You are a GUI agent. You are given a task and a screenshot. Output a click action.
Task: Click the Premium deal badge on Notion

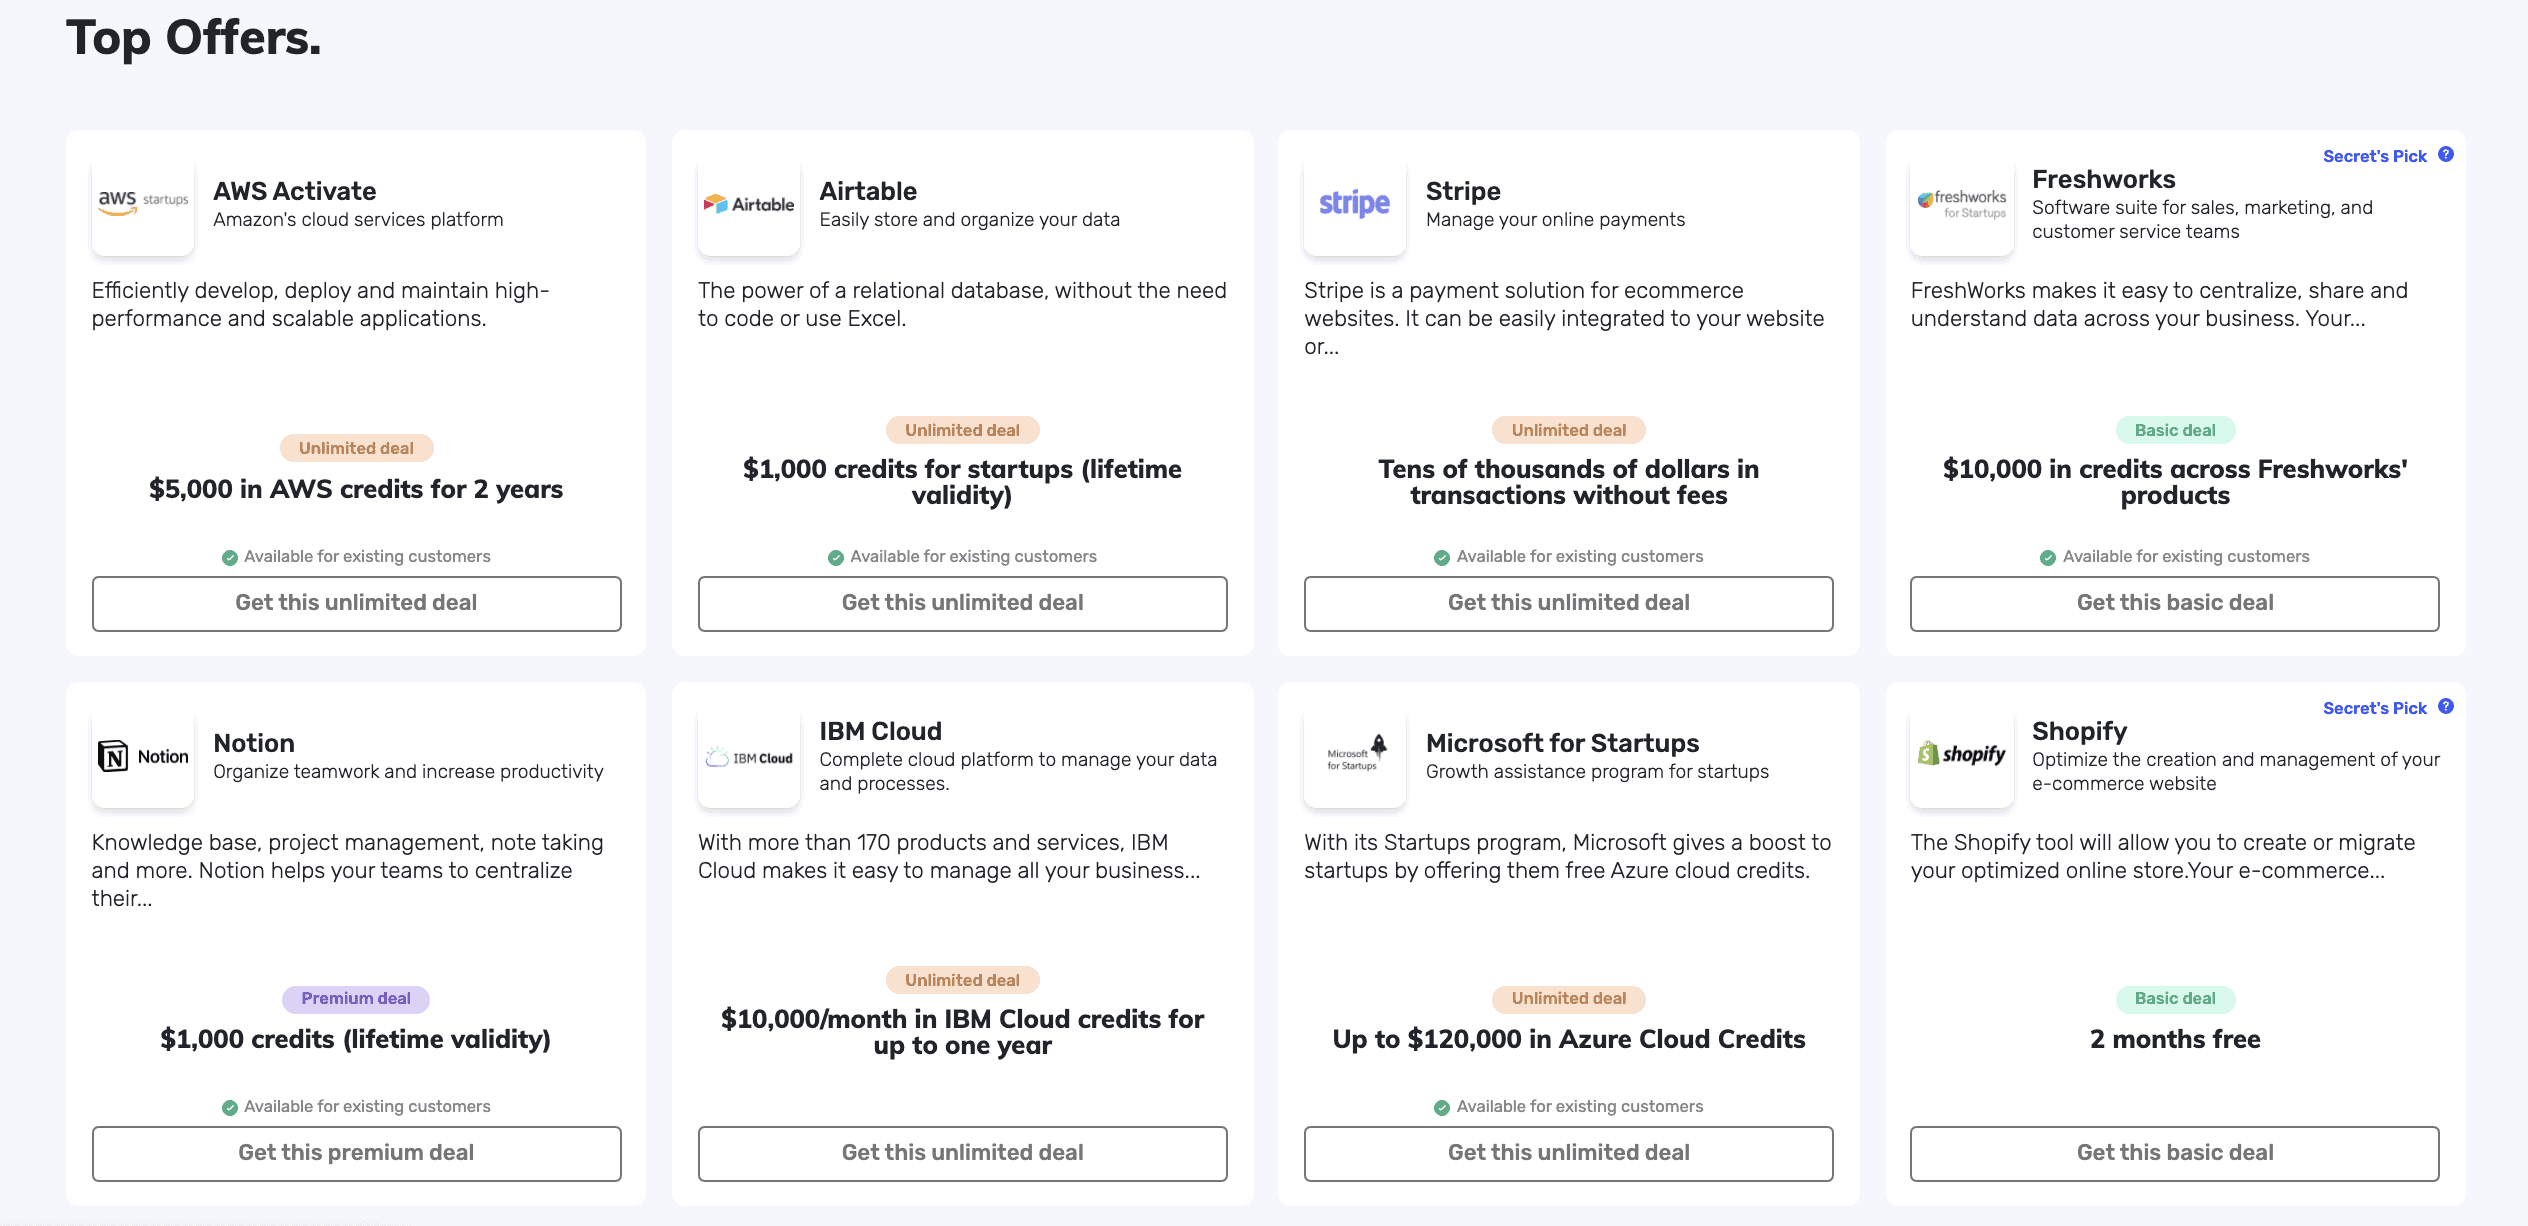(x=356, y=998)
